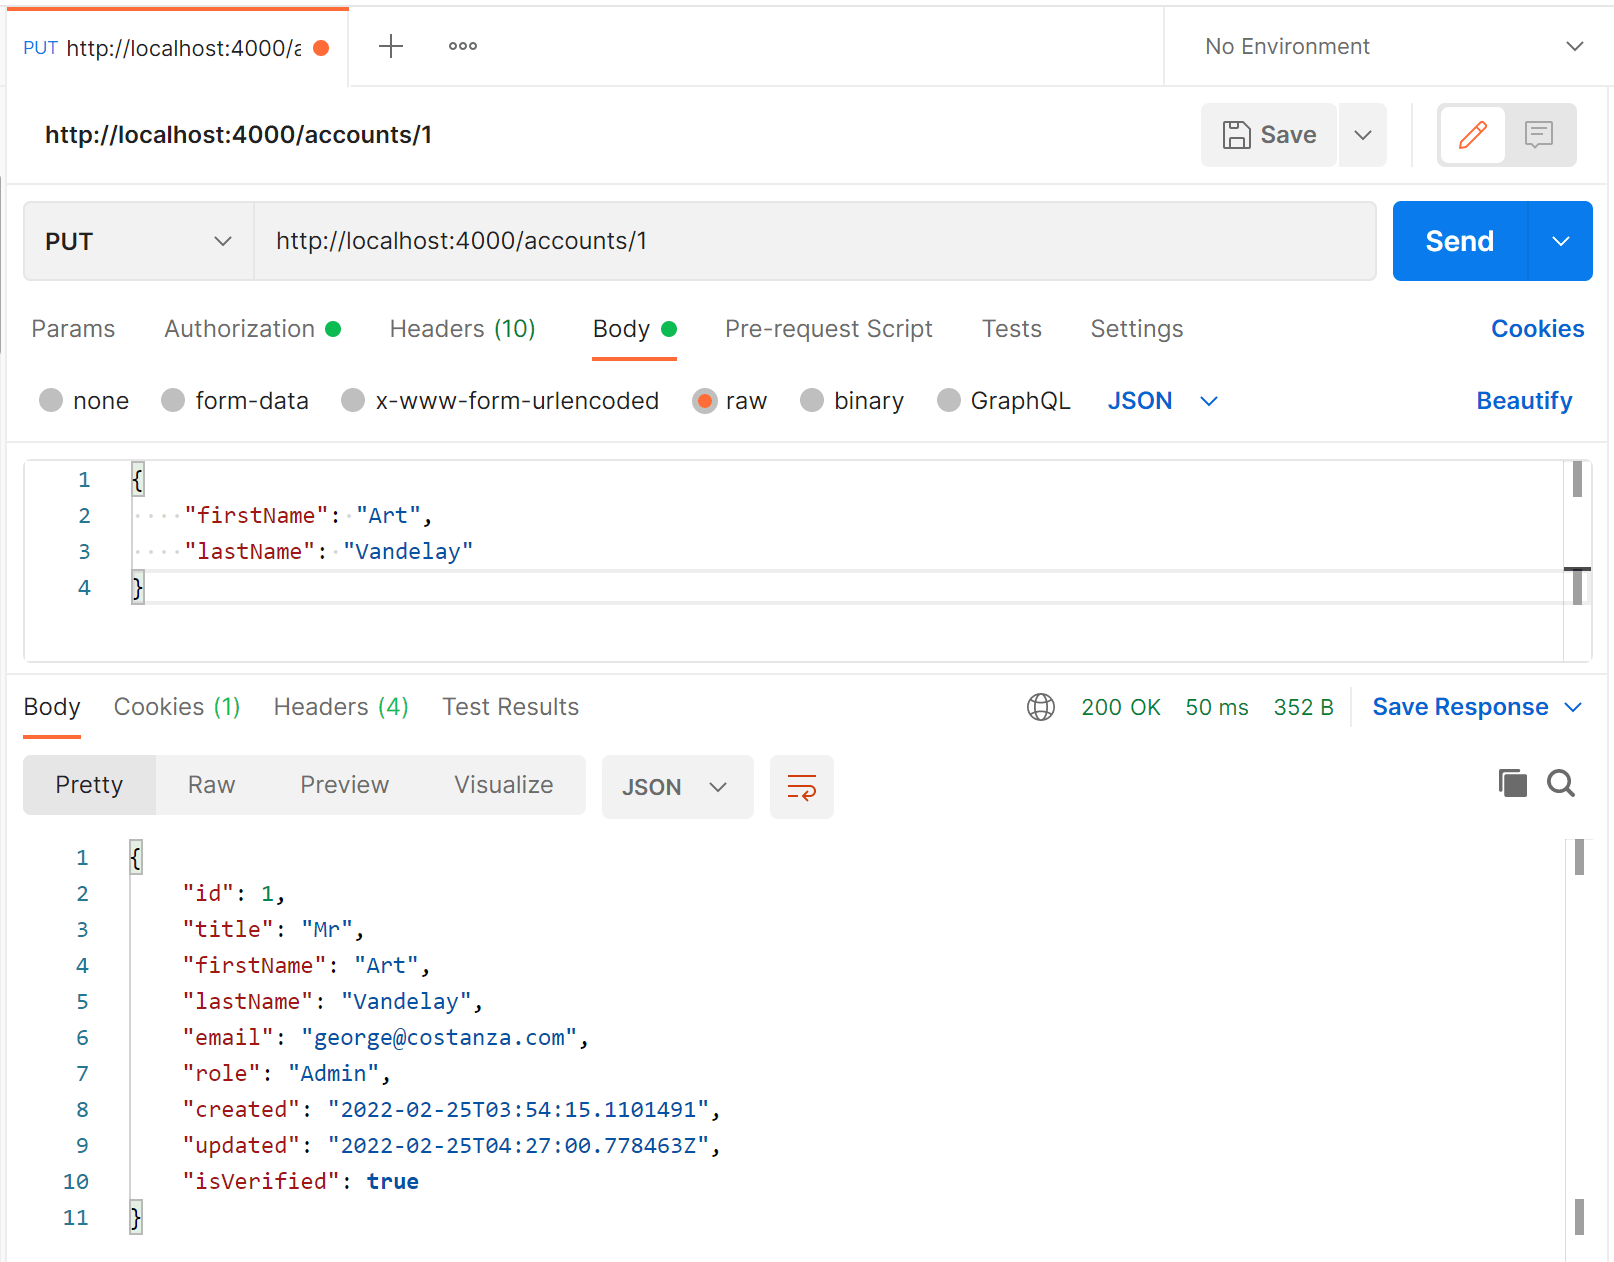Screen dimensions: 1614x1262
Task: Click the 352 B response size
Action: 1304,707
